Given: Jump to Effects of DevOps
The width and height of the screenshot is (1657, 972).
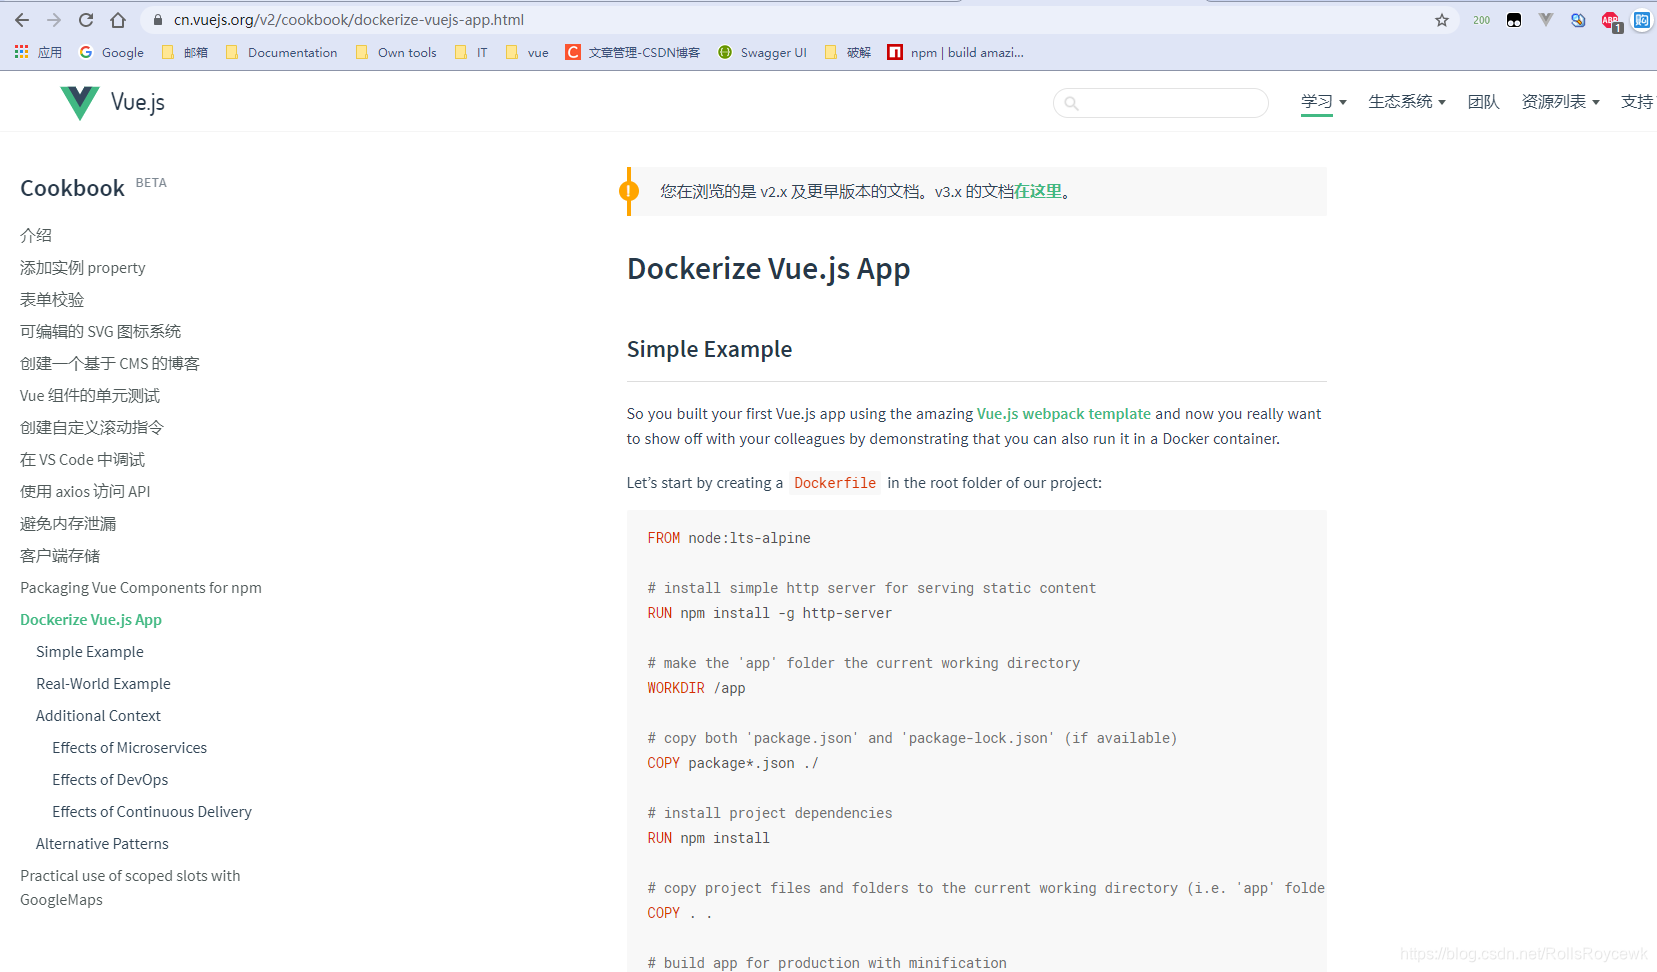Looking at the screenshot, I should (x=110, y=779).
